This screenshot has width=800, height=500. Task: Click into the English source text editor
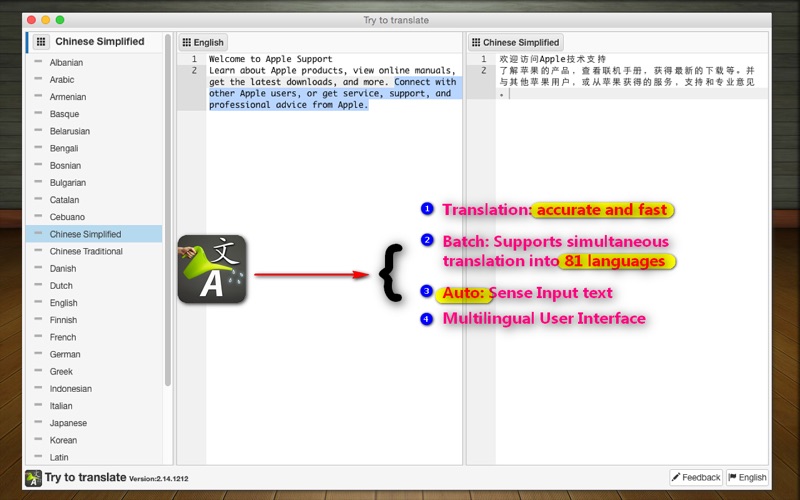point(334,259)
